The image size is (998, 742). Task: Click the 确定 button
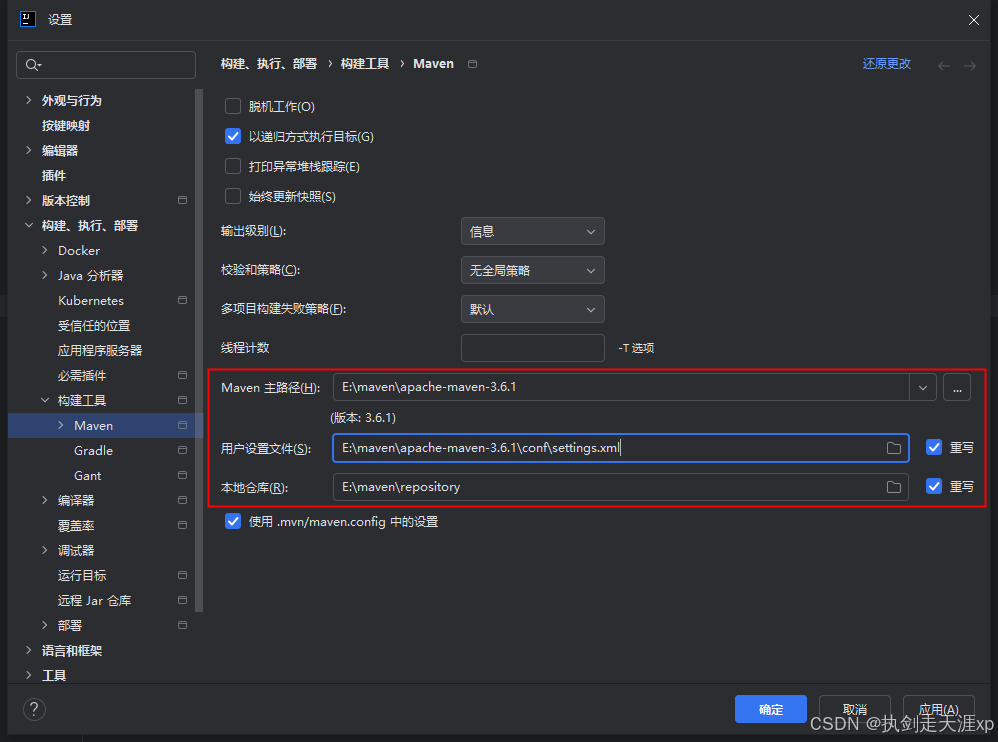pos(770,709)
